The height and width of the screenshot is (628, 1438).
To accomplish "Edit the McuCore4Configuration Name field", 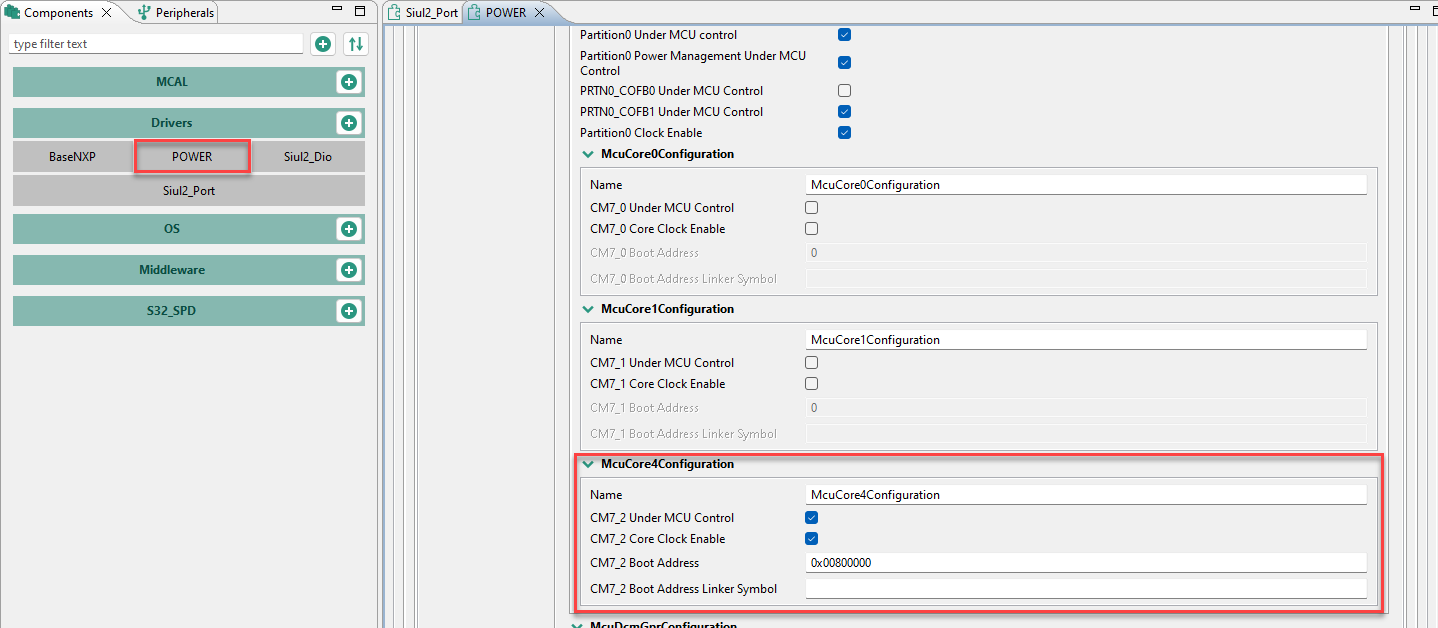I will coord(1086,495).
